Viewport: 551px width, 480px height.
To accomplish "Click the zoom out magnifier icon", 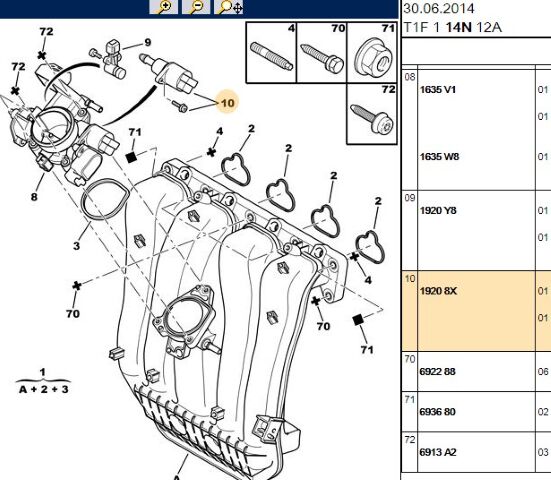I will (x=196, y=7).
